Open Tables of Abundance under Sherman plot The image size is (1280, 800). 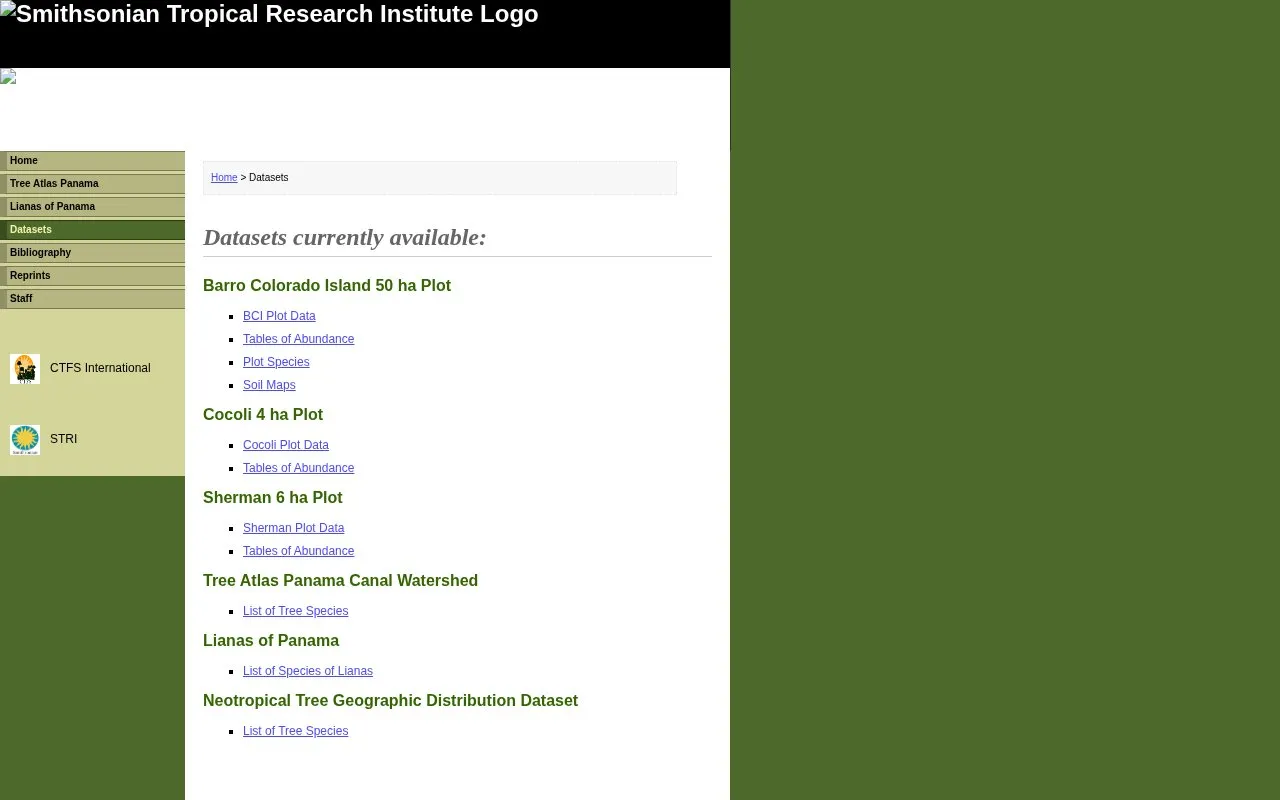tap(298, 551)
